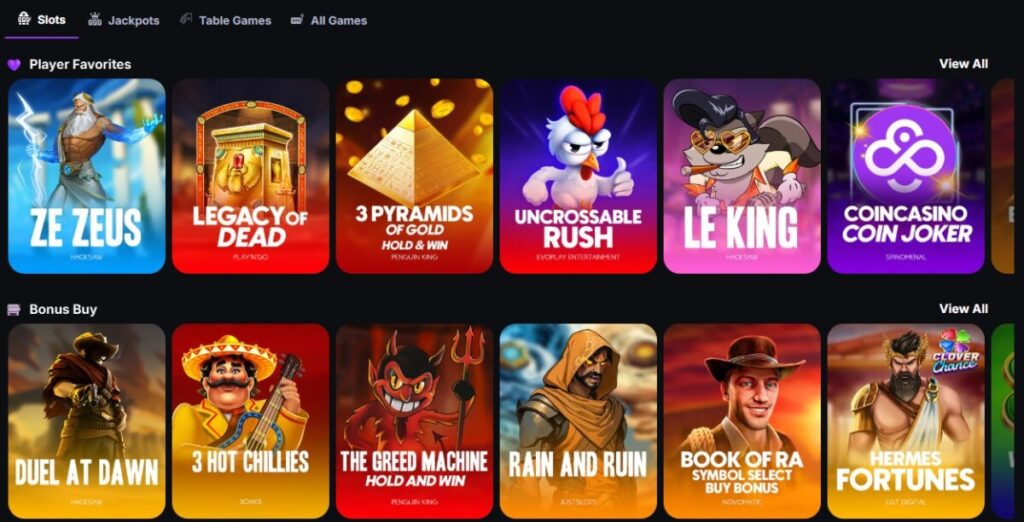The height and width of the screenshot is (522, 1024).
Task: Launch CoinCasino Coin Joker game
Action: [906, 176]
